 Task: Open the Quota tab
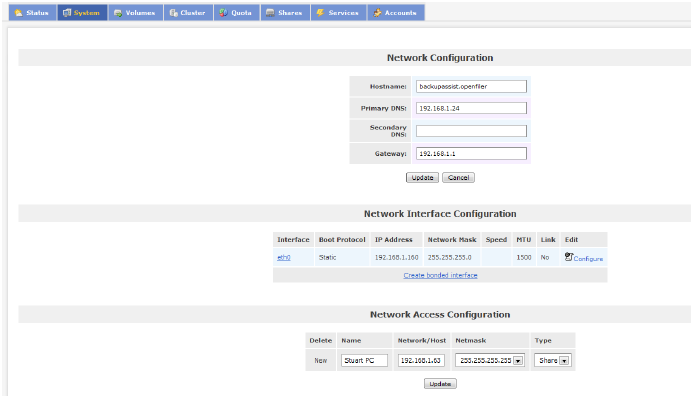coord(236,12)
